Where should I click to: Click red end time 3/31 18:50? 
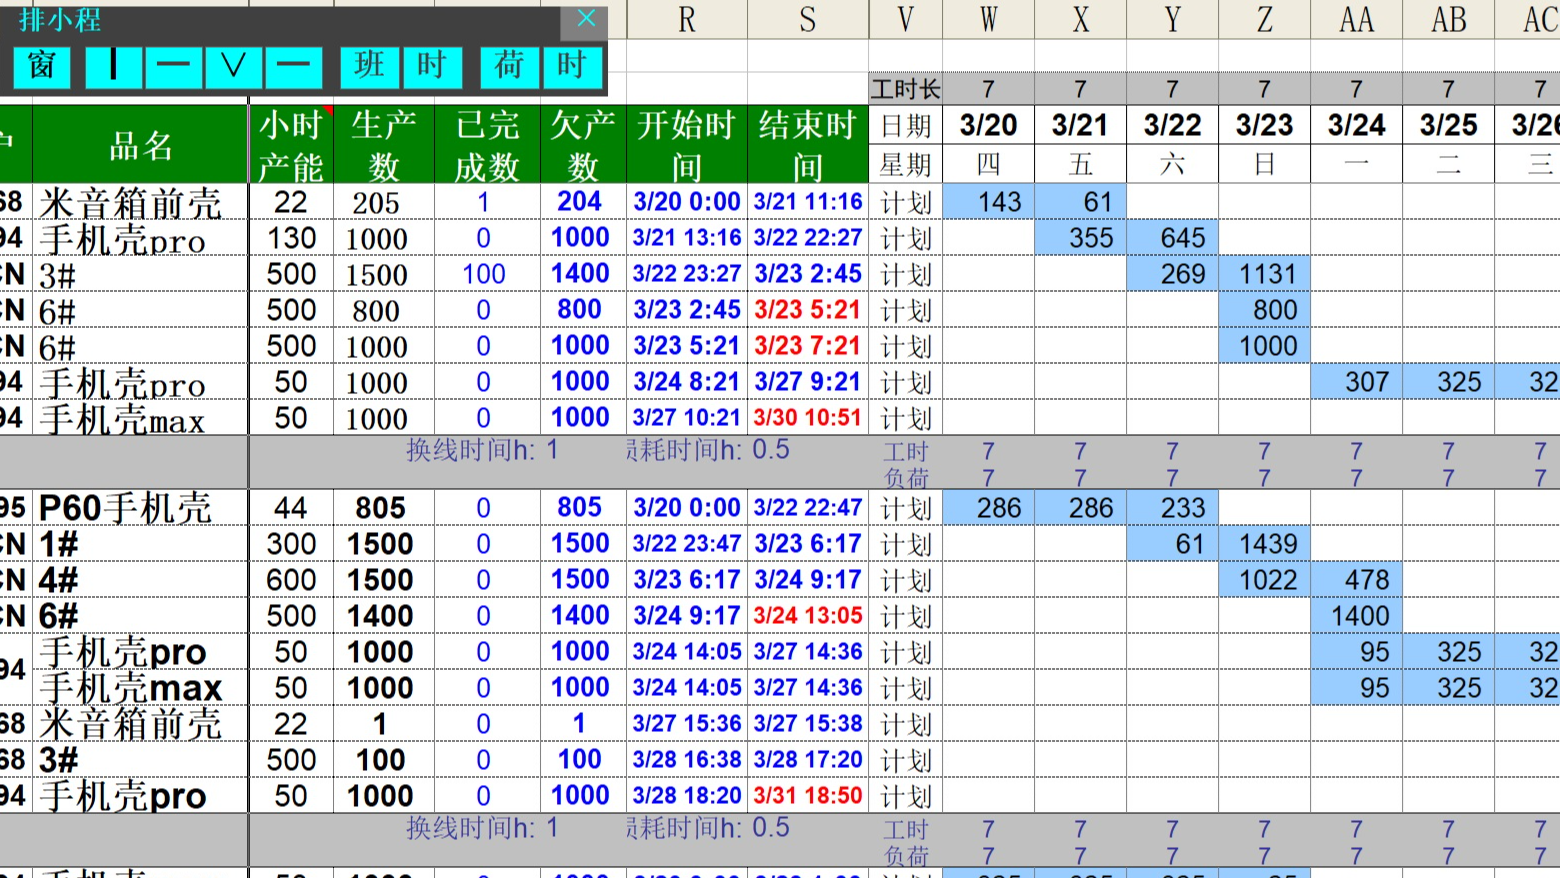(x=808, y=796)
